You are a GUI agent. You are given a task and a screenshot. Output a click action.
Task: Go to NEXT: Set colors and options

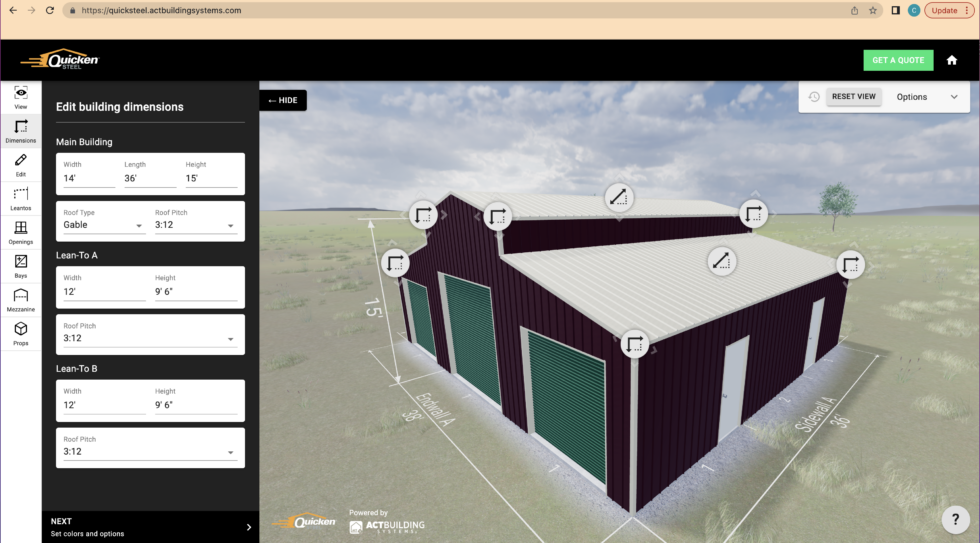pos(150,527)
